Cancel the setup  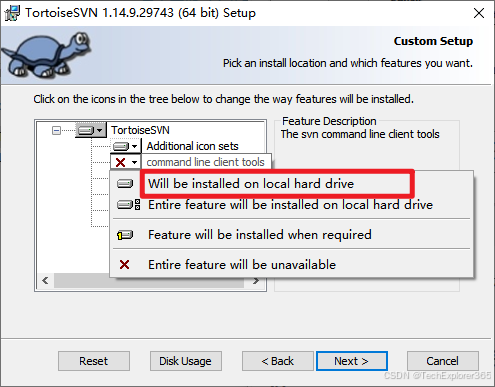[x=443, y=361]
